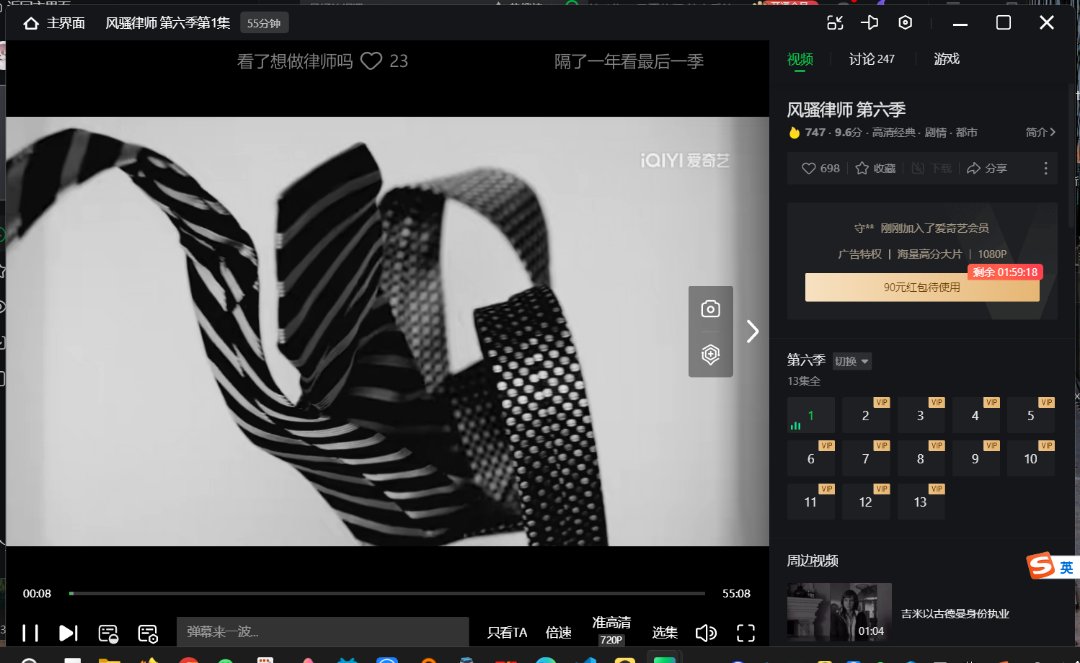Switch to the 讨论 tab
Viewport: 1080px width, 663px height.
click(x=871, y=59)
